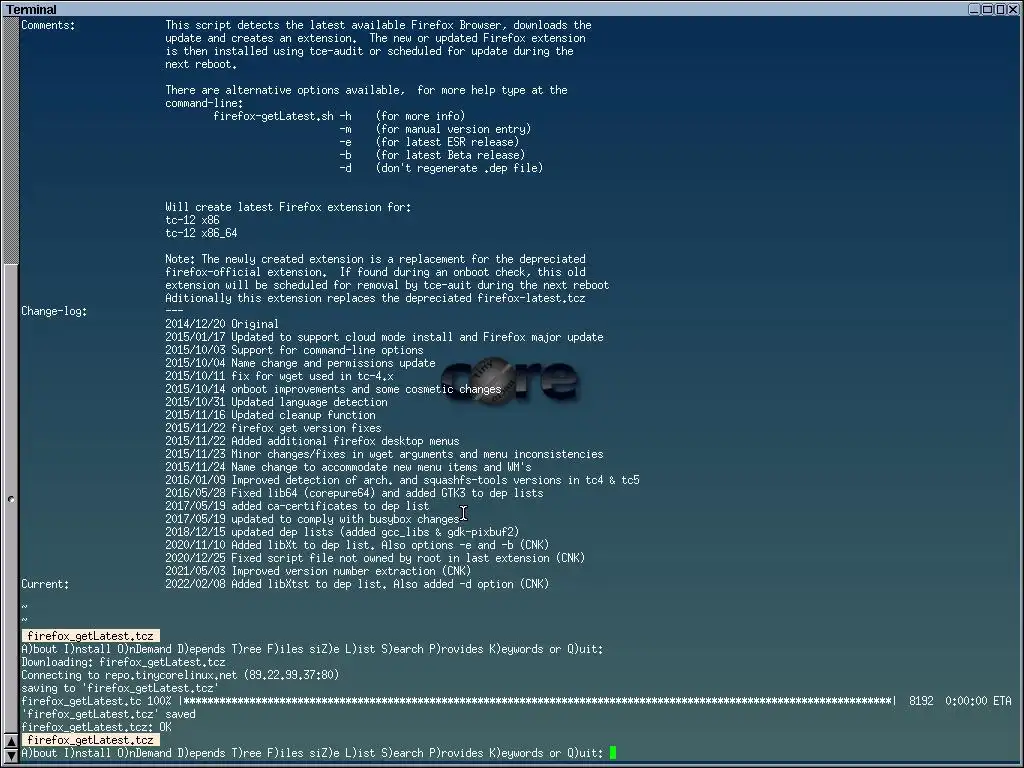
Task: Click the 2020/11/10 Added libXt entry
Action: point(357,545)
